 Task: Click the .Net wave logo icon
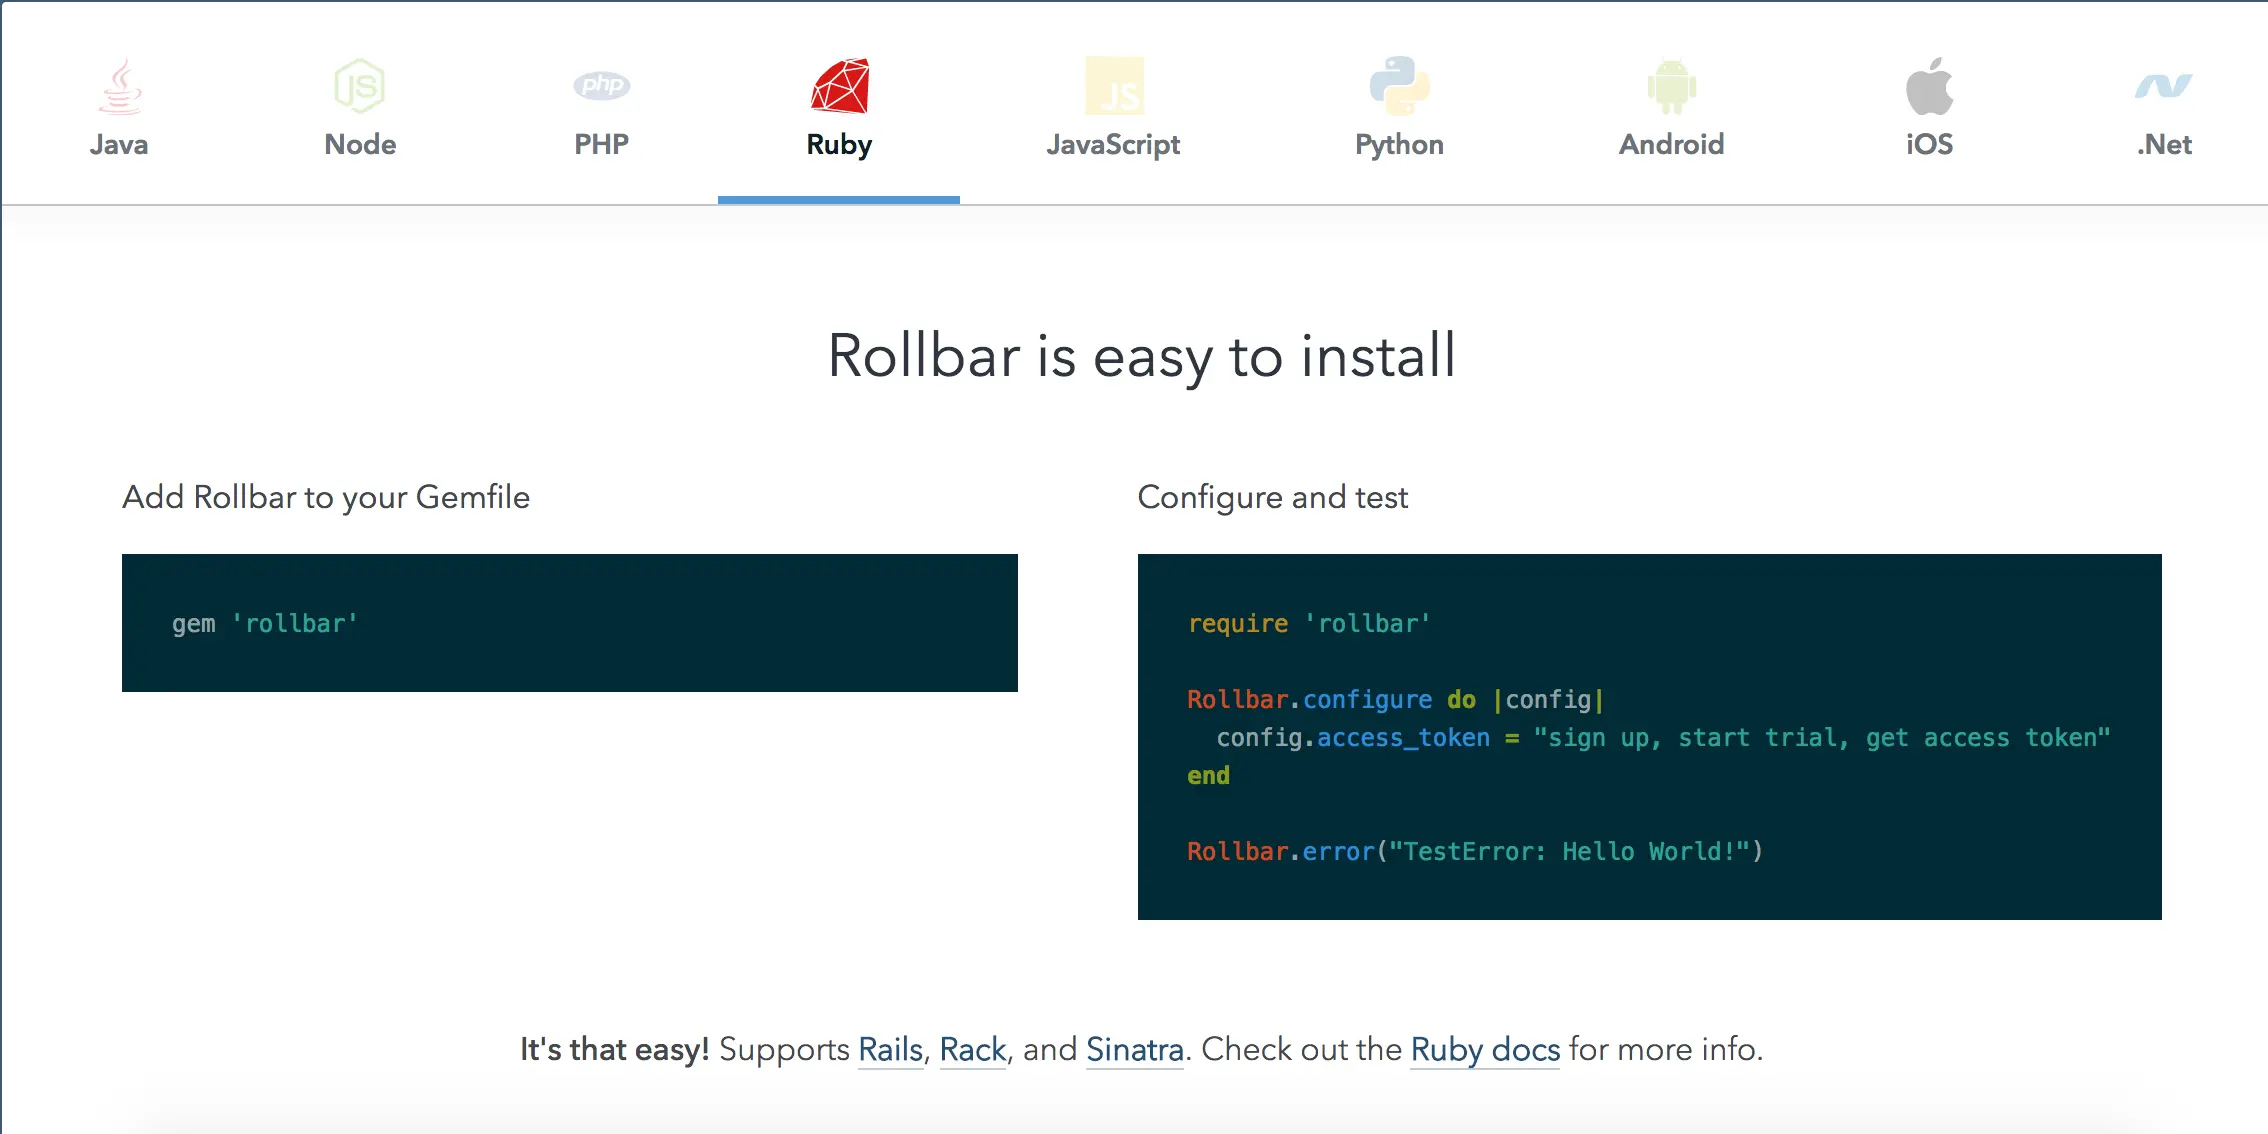[2163, 86]
